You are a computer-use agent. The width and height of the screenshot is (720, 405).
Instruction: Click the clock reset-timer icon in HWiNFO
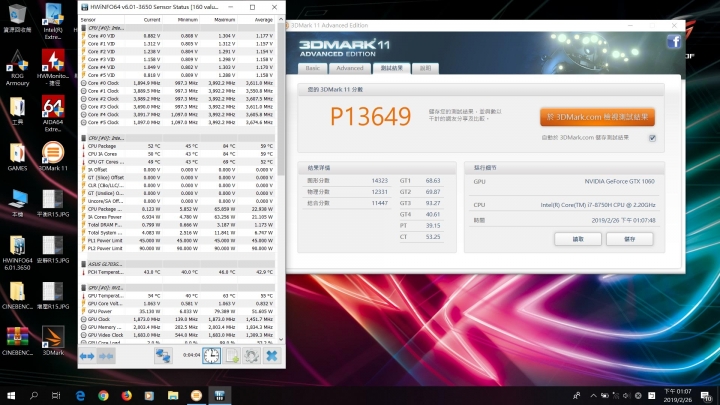[211, 356]
